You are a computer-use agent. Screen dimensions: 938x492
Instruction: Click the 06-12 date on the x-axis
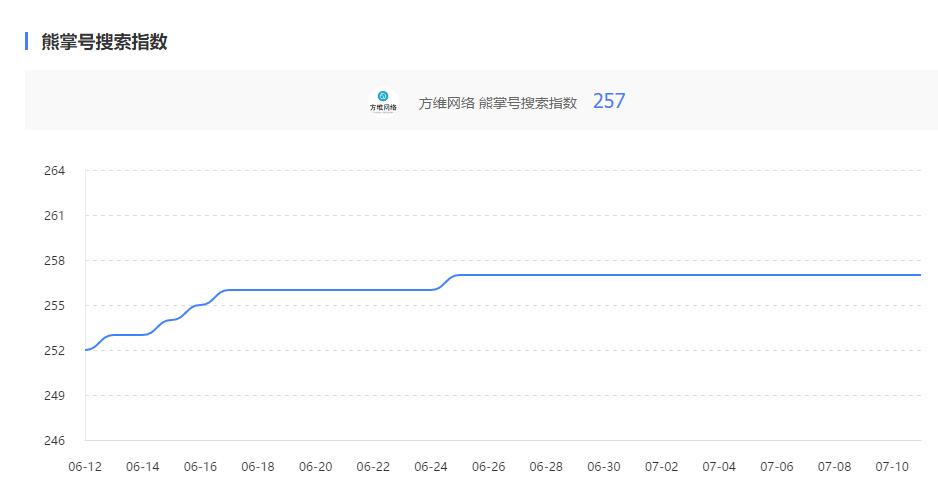[85, 467]
